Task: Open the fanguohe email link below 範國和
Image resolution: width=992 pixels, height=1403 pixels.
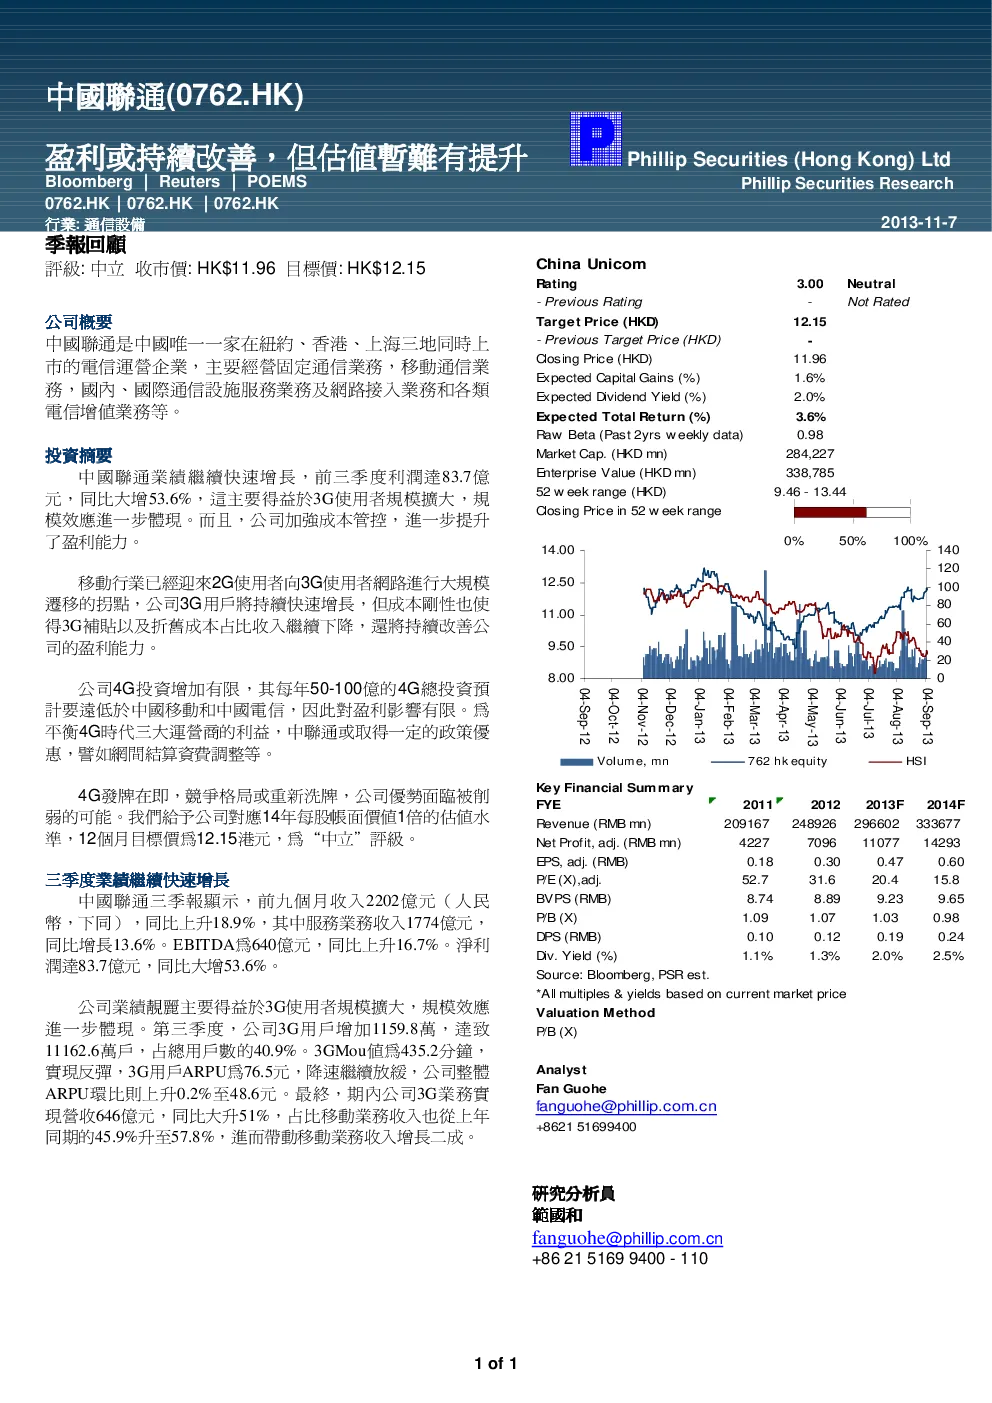Action: click(627, 1238)
